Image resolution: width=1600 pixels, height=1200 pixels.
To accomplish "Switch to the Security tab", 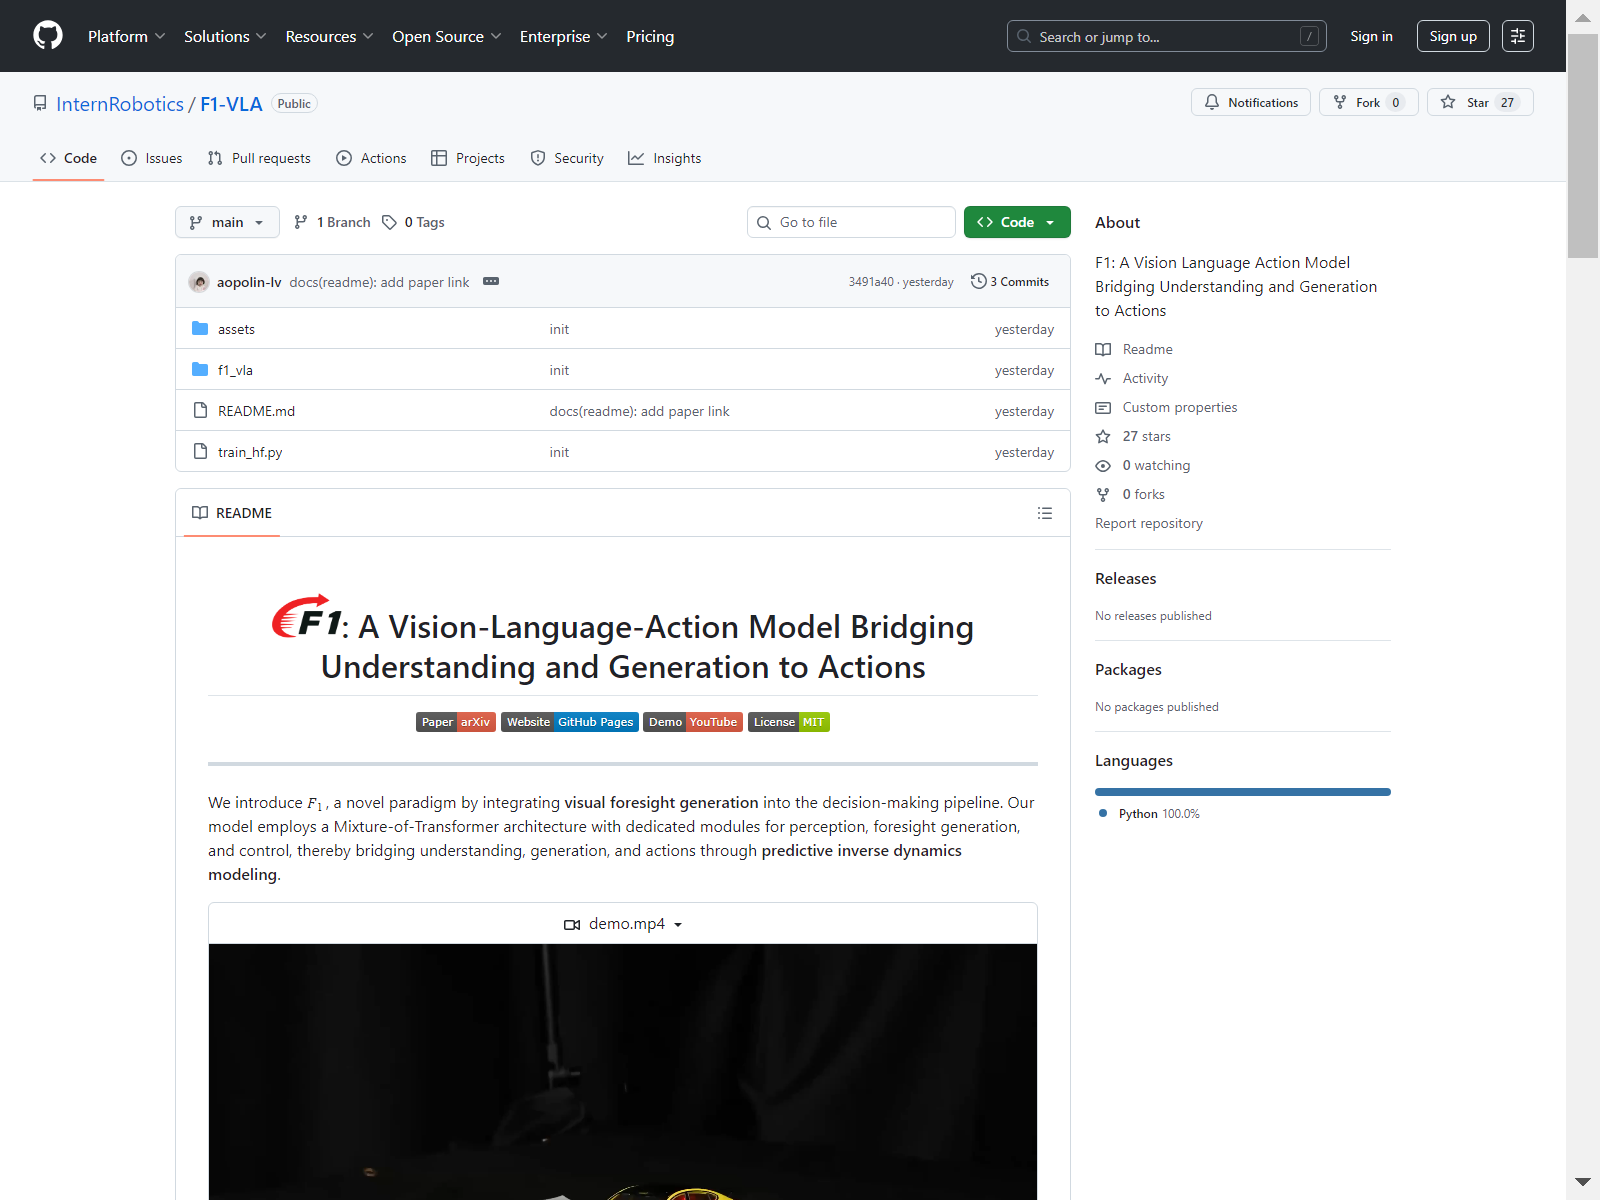I will tap(567, 158).
